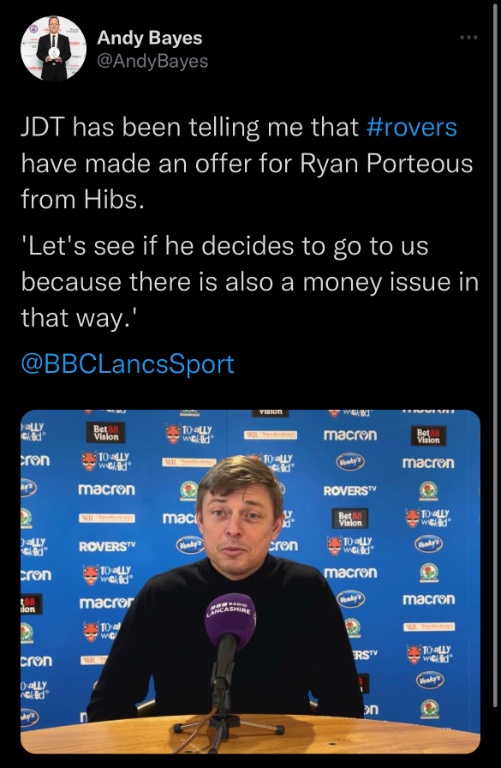Follow the #rovers hashtag link
501x768 pixels.
pyautogui.click(x=411, y=127)
